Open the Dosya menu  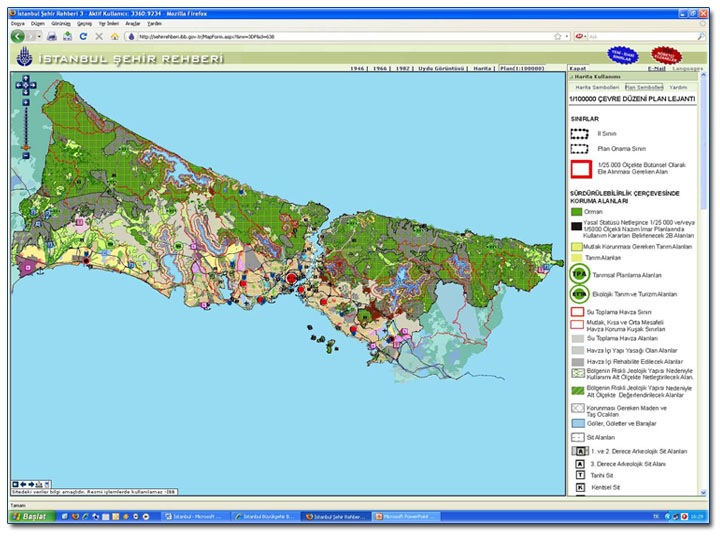[17, 23]
